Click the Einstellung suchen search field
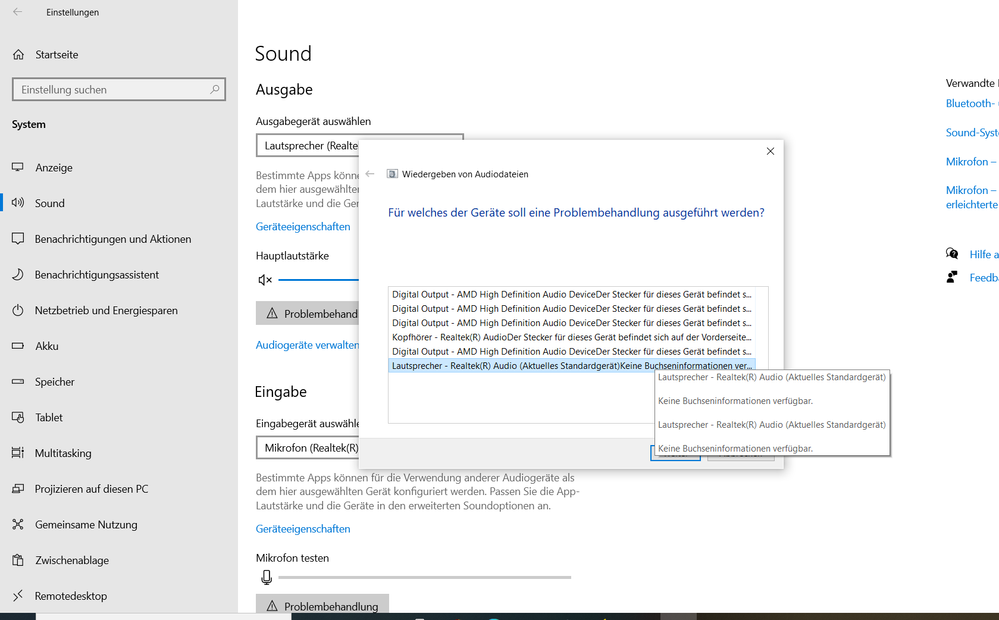Viewport: 999px width, 620px height. click(110, 90)
